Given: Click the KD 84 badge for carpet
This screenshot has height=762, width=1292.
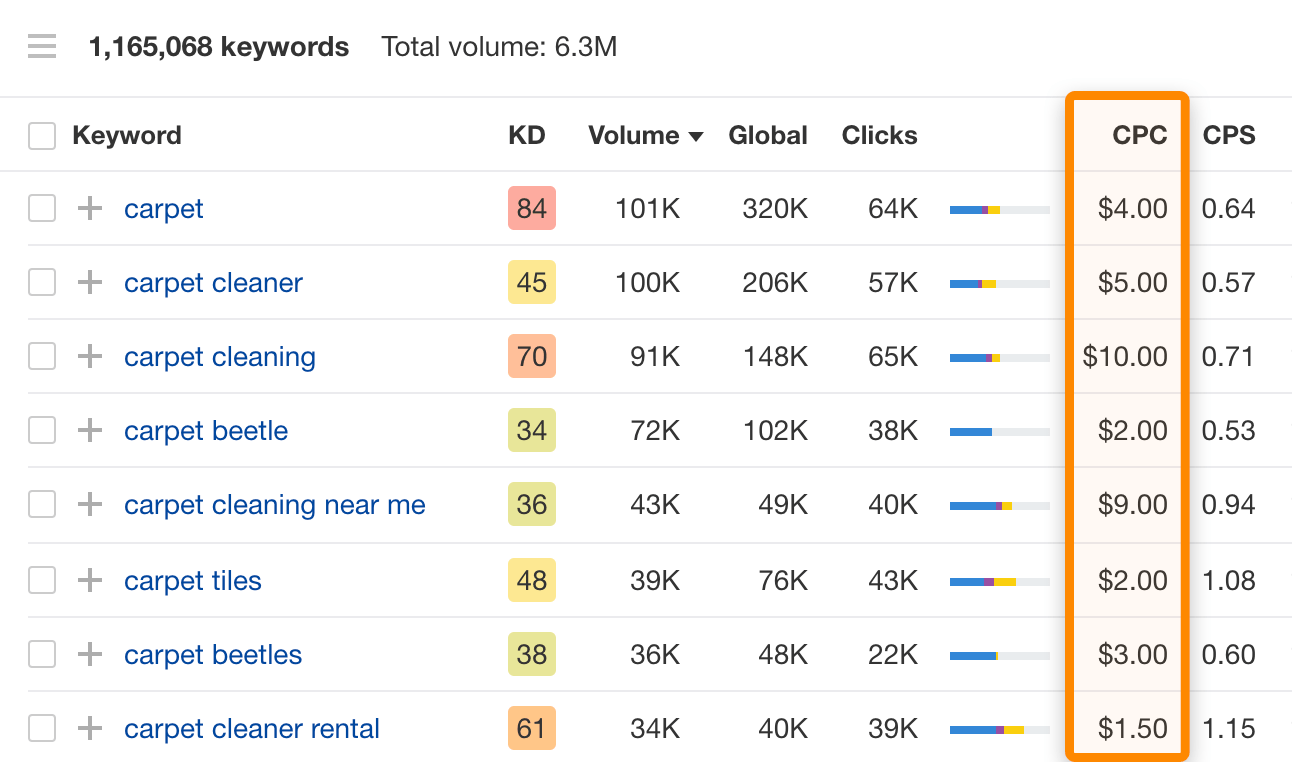Looking at the screenshot, I should coord(531,209).
